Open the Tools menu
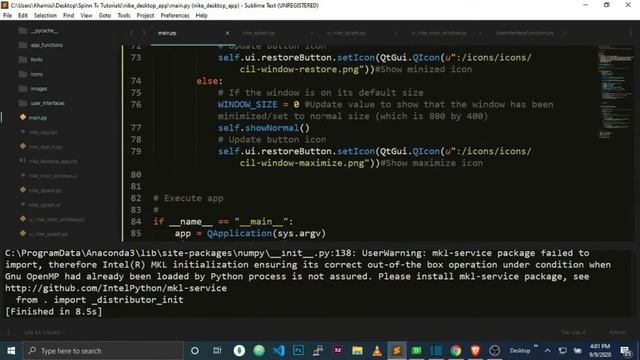 [124, 16]
